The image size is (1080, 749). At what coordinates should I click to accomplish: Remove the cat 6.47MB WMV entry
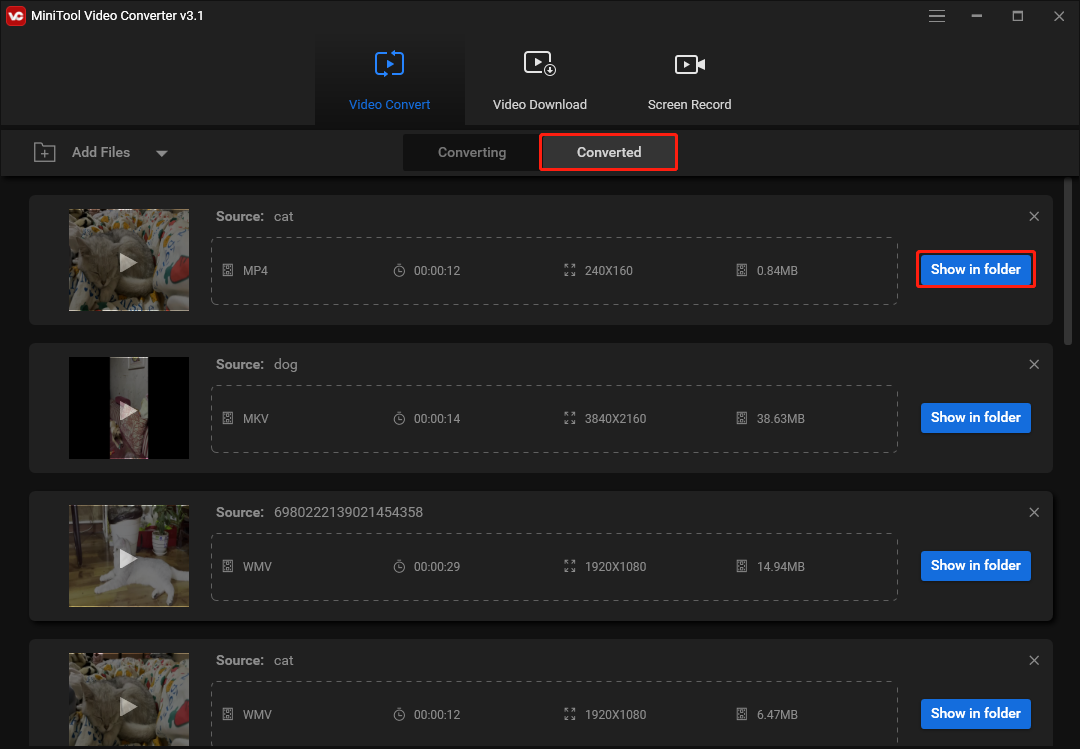click(1034, 661)
